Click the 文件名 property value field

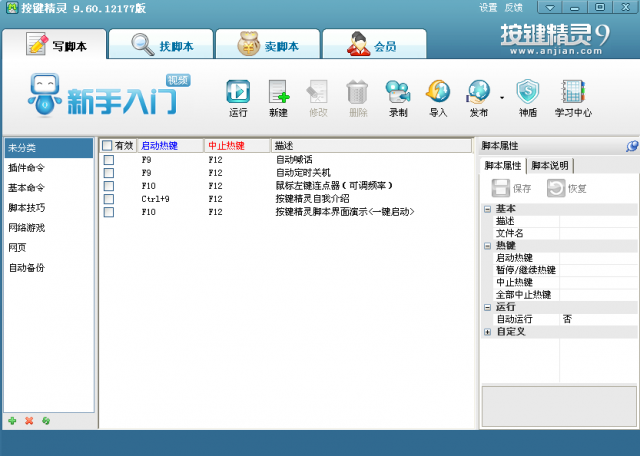[598, 234]
